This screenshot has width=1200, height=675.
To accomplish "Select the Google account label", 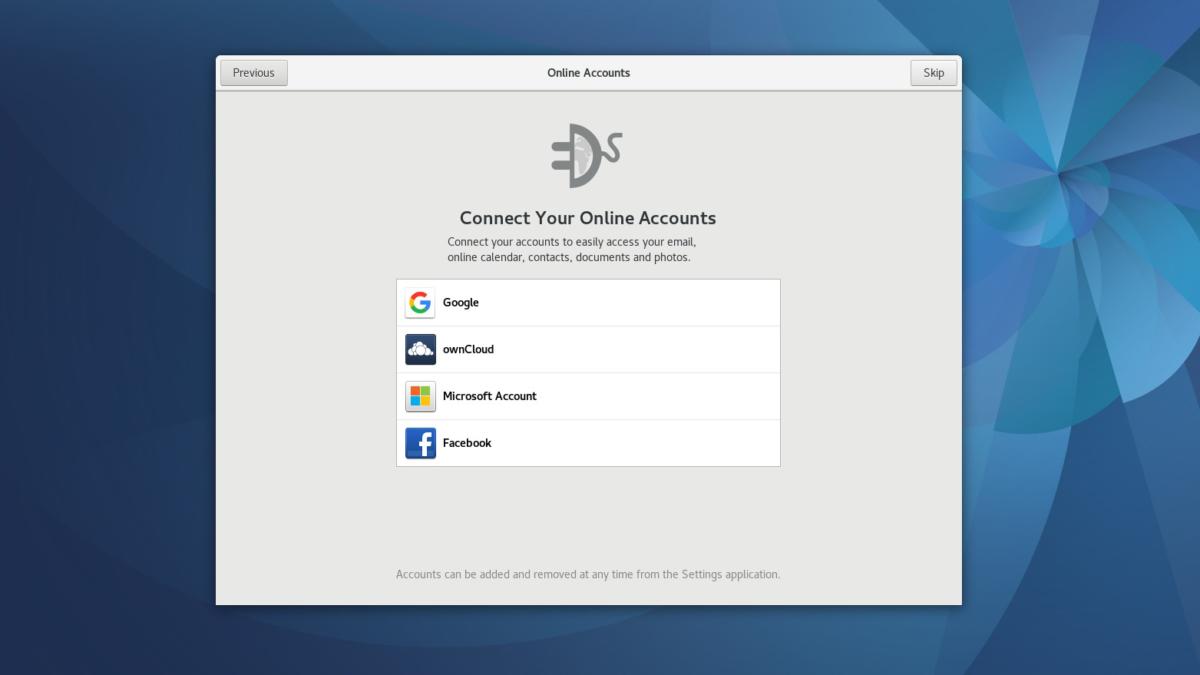I will 461,303.
